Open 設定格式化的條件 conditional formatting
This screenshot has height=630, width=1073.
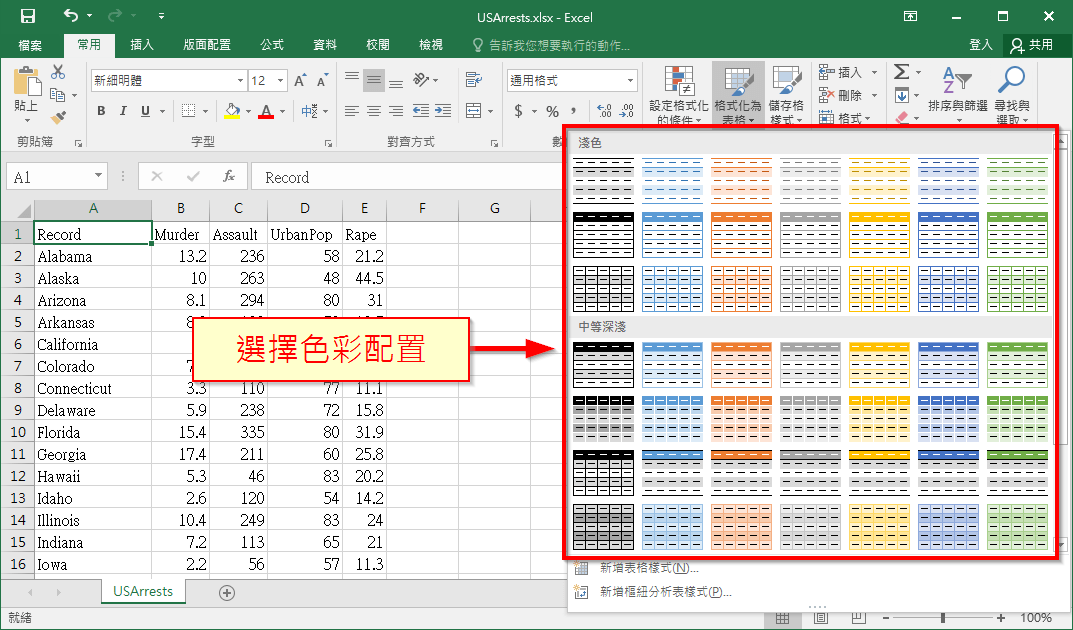679,93
